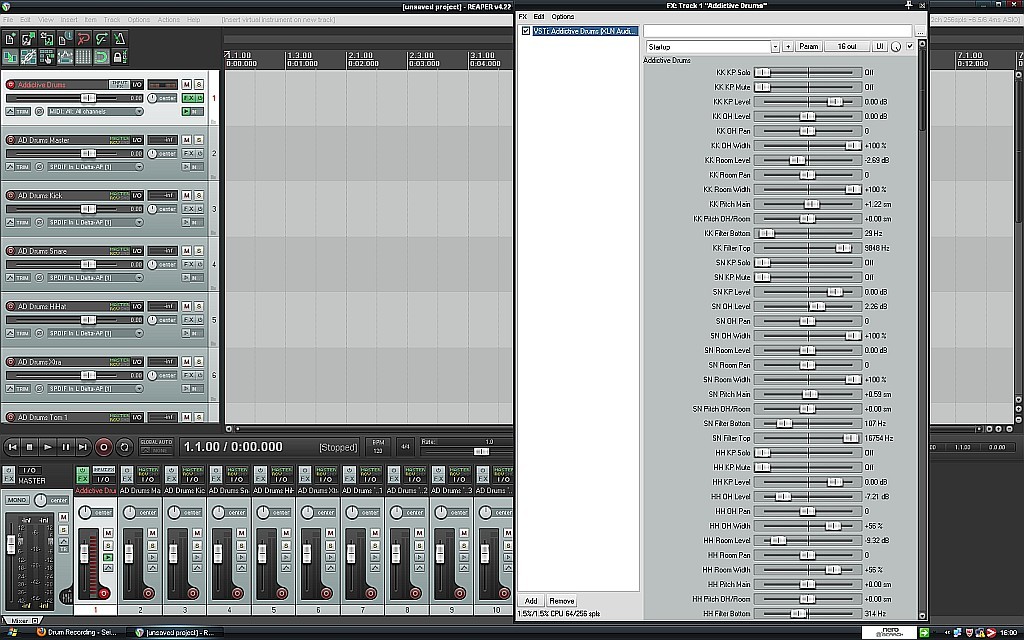
Task: Open AD Drums Xtra input dropdown
Action: pyautogui.click(x=95, y=389)
